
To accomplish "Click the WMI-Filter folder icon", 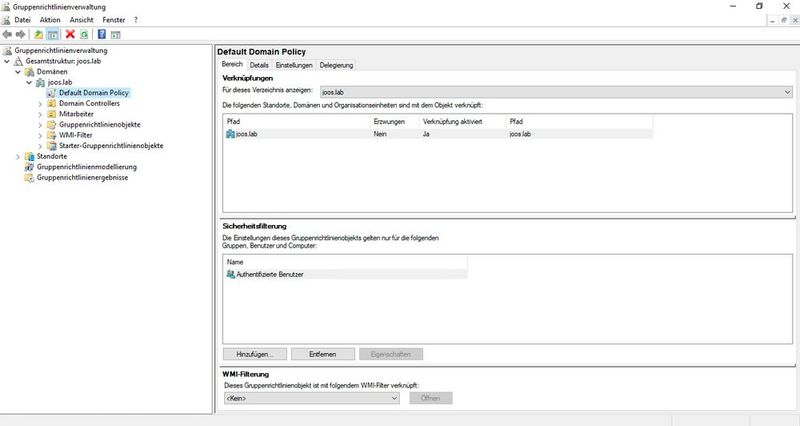I will (x=51, y=135).
